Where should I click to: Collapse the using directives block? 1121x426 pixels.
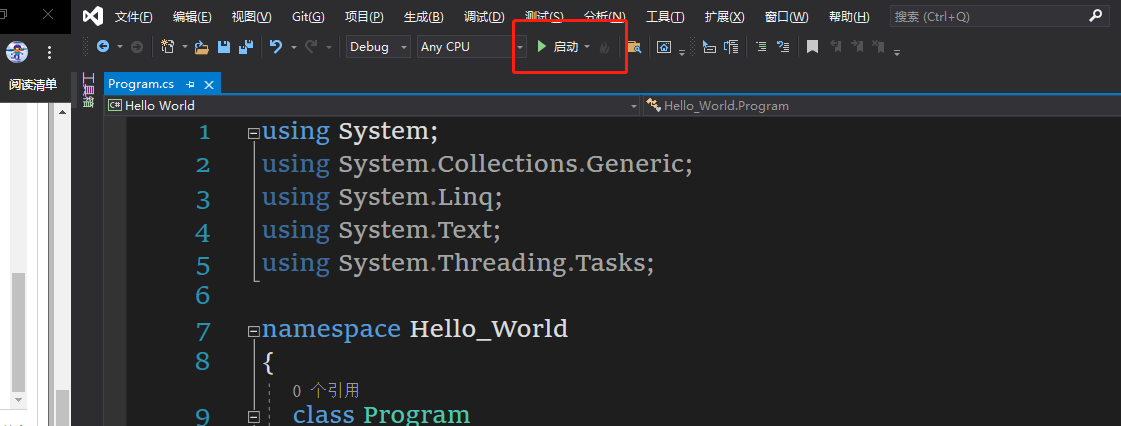(x=253, y=133)
